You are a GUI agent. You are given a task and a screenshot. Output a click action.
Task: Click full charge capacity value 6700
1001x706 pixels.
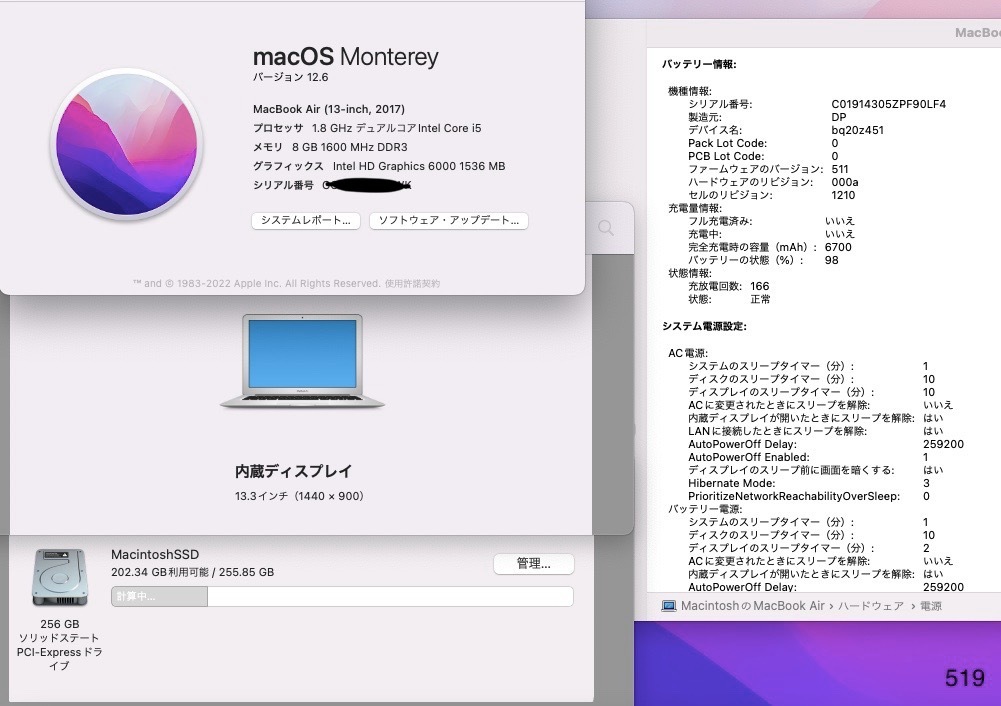pyautogui.click(x=838, y=247)
